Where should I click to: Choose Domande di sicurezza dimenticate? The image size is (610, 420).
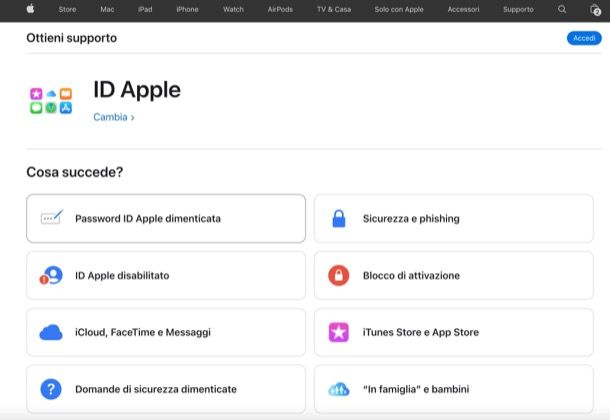tap(166, 389)
